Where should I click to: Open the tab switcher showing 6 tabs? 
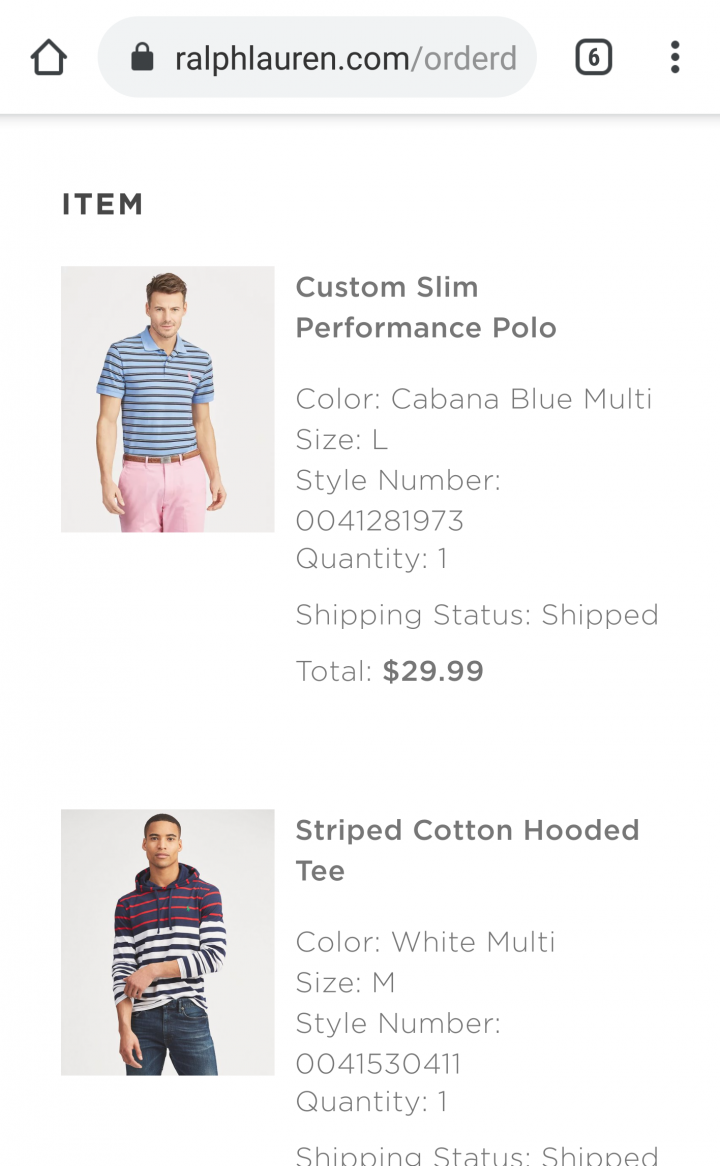594,57
